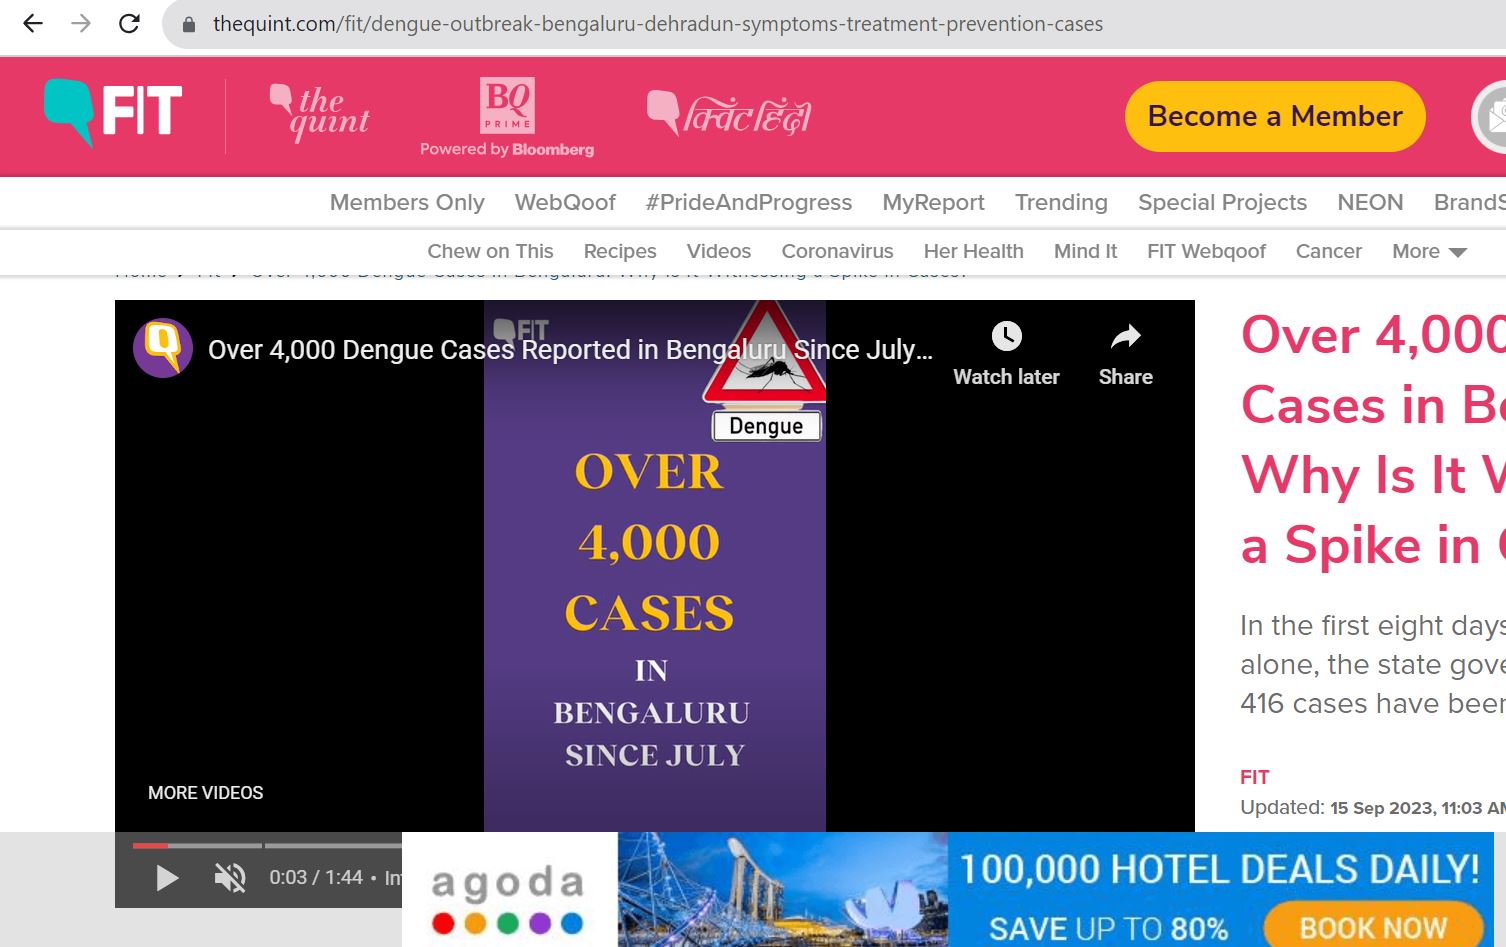1506x947 pixels.
Task: Click the Watch later clock icon
Action: 1006,336
